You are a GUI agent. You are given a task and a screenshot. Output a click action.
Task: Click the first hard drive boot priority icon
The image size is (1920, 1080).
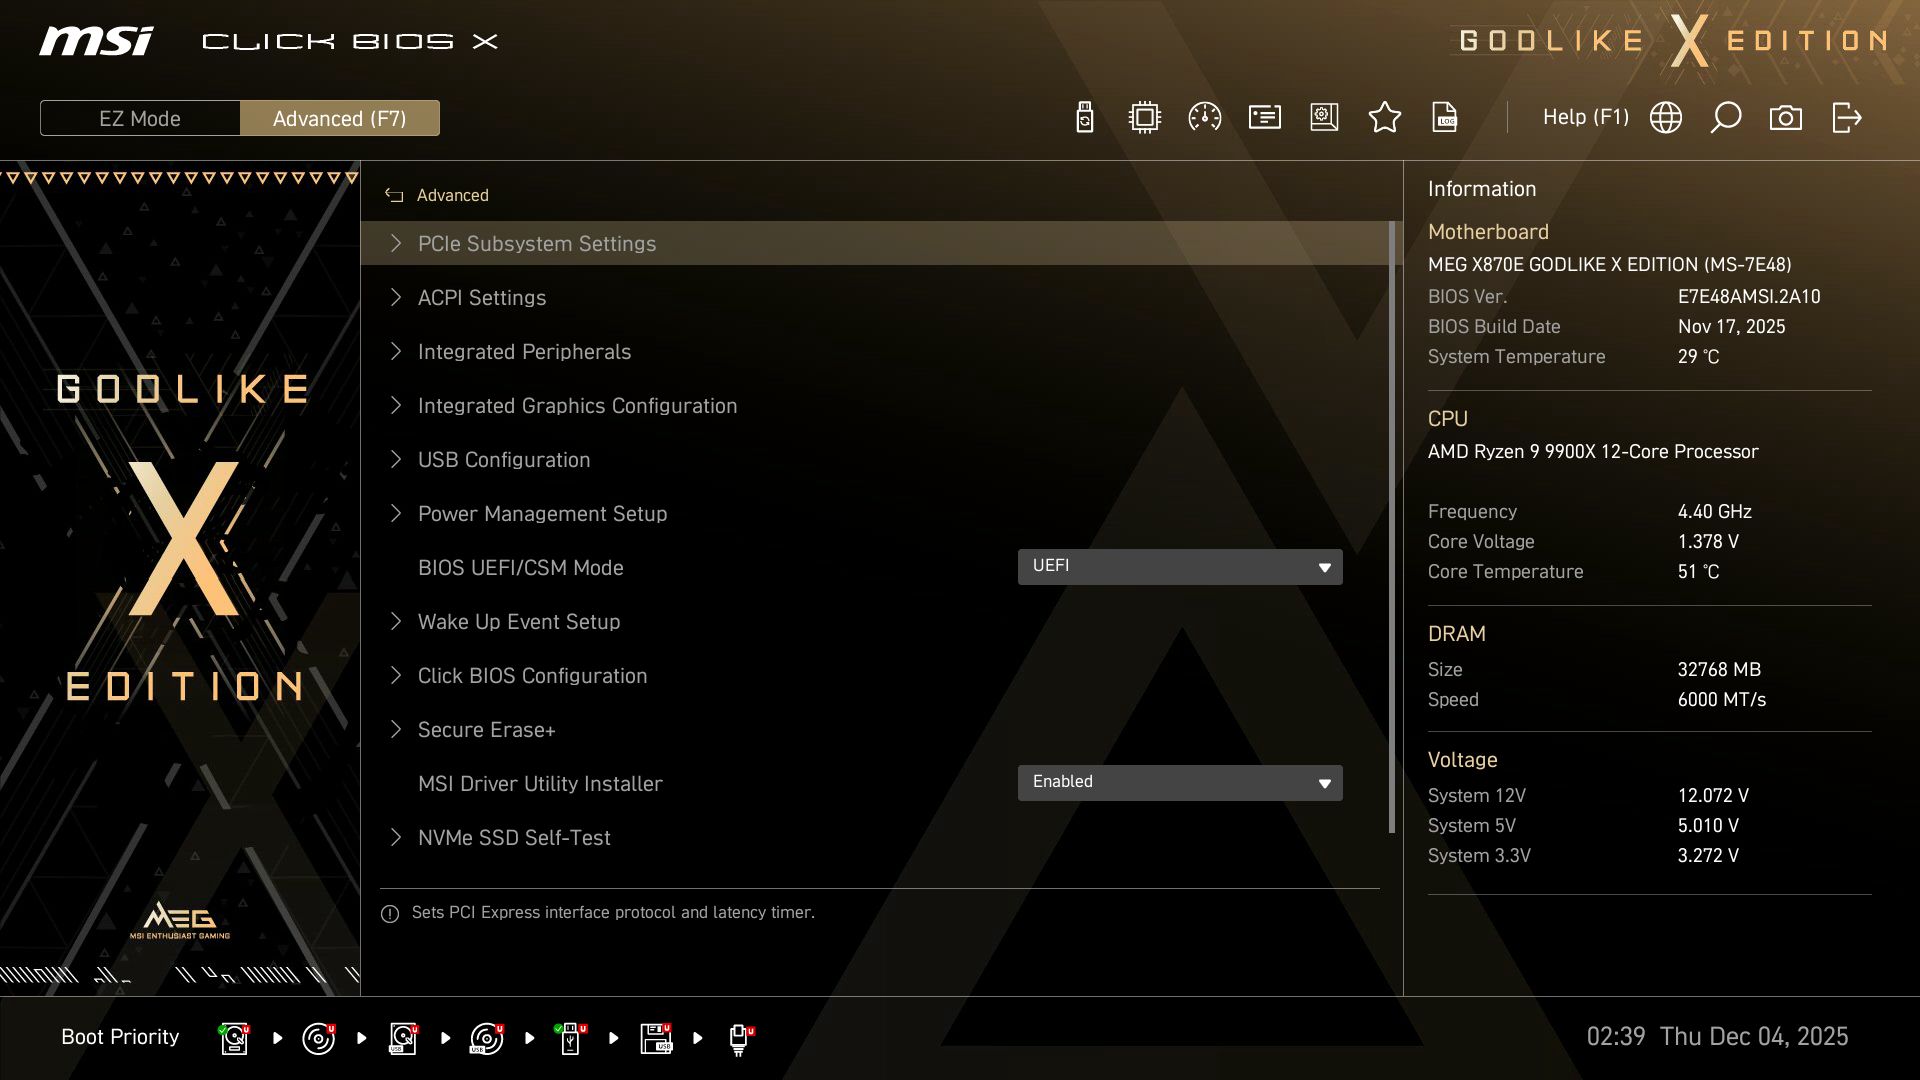[x=233, y=1037]
